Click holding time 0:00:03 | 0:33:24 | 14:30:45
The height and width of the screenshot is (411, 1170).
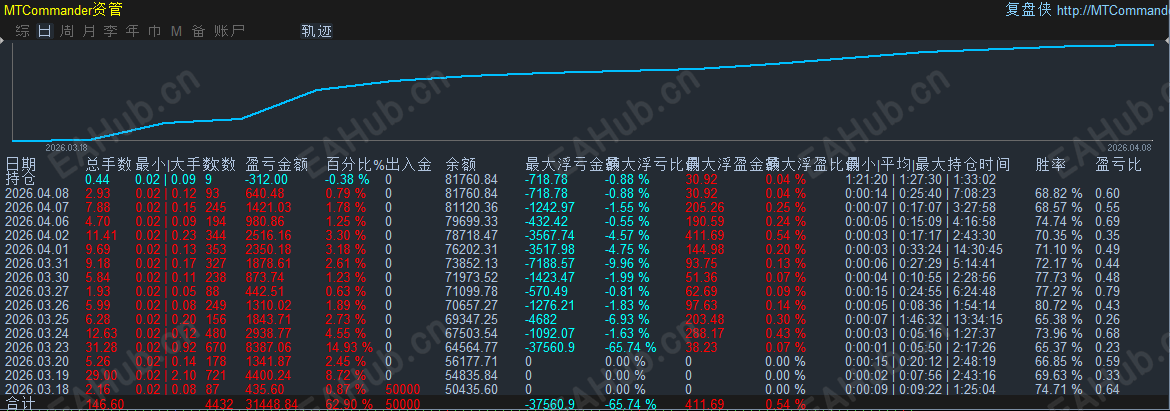coord(924,249)
